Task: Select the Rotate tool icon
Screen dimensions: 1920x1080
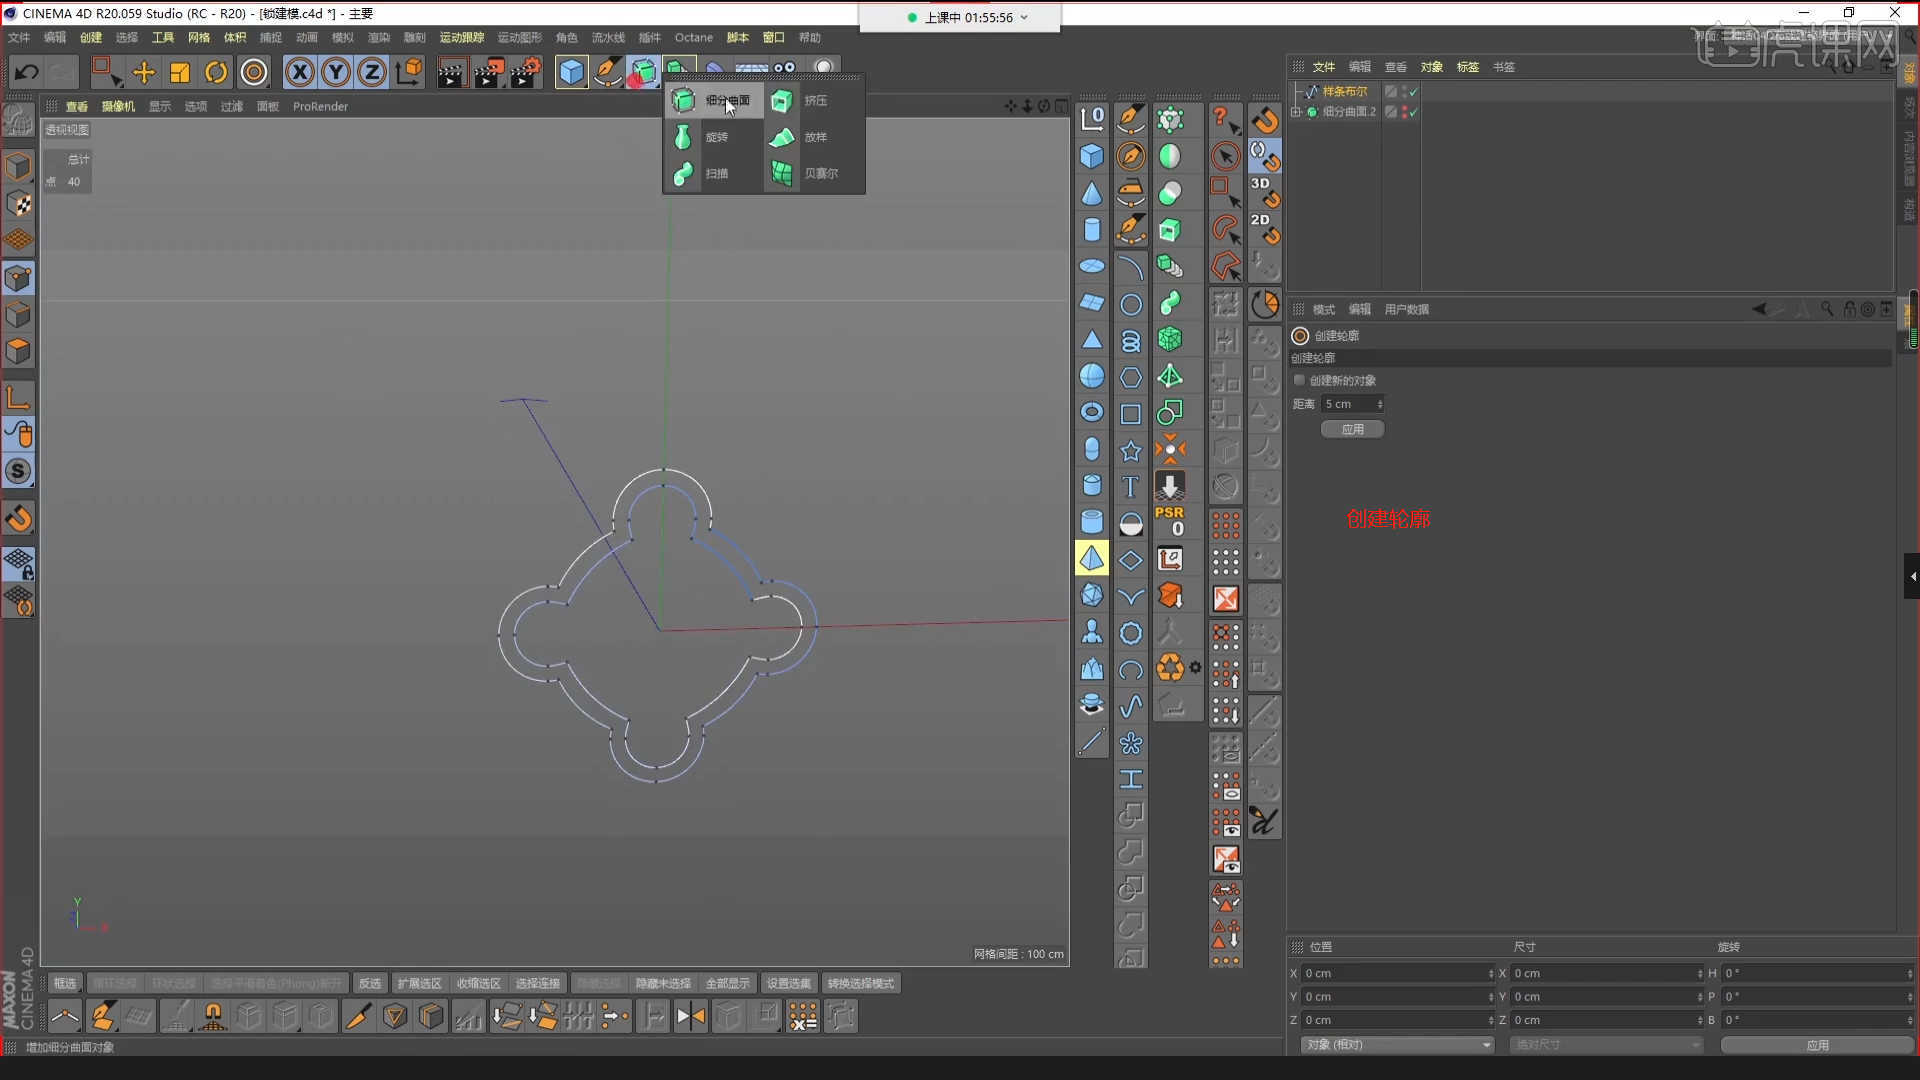Action: 216,72
